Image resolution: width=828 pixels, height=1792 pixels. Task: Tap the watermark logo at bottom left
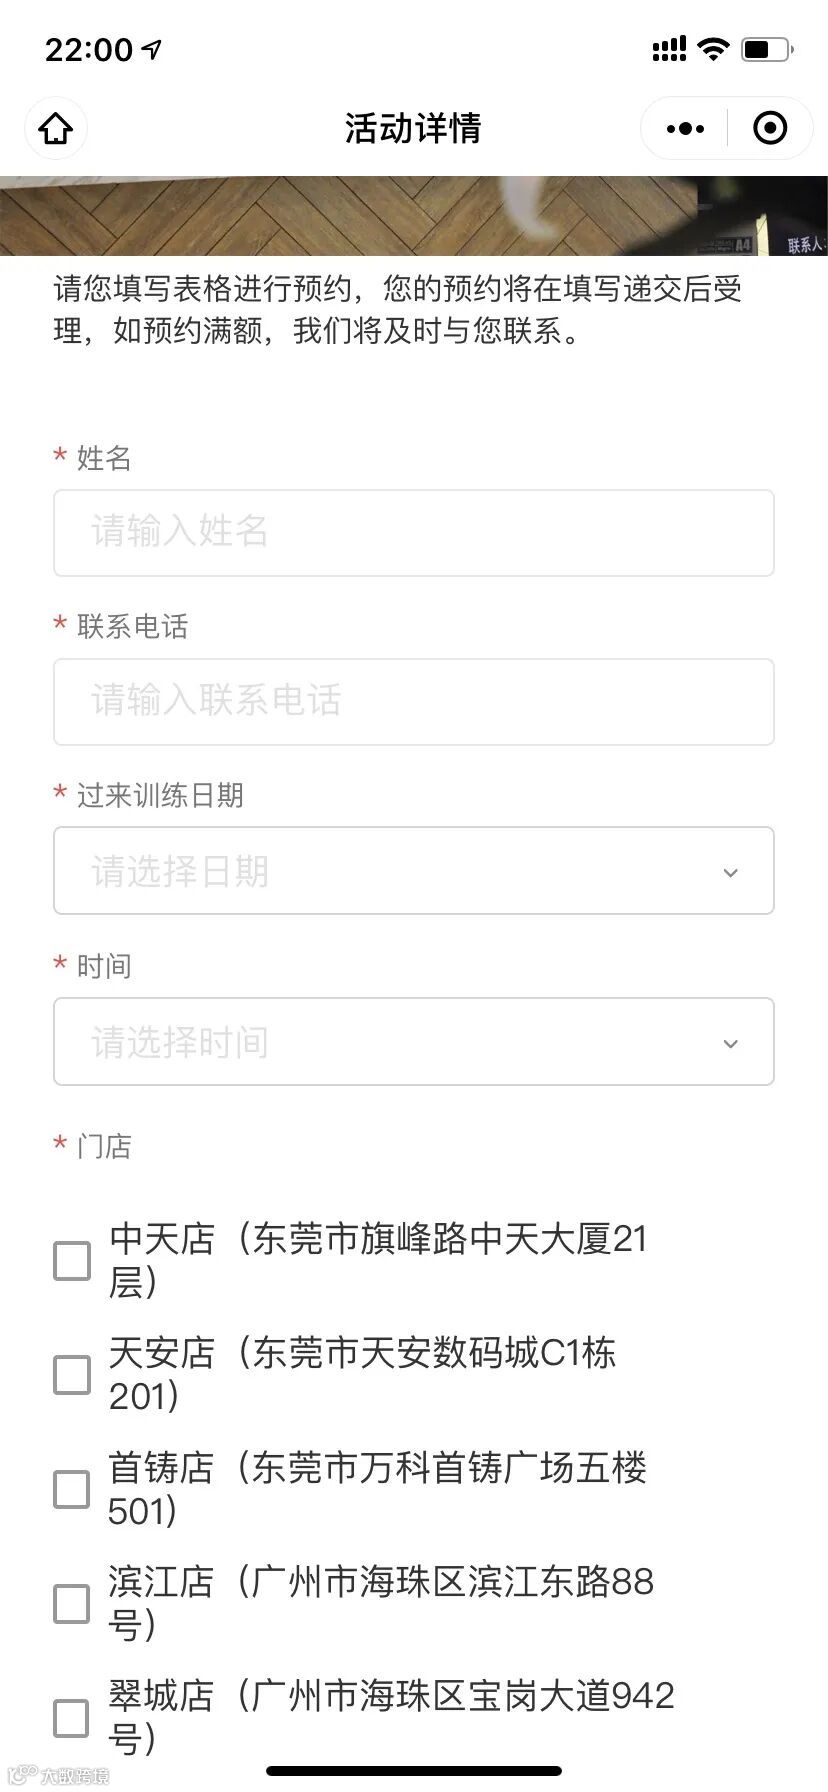[58, 1776]
